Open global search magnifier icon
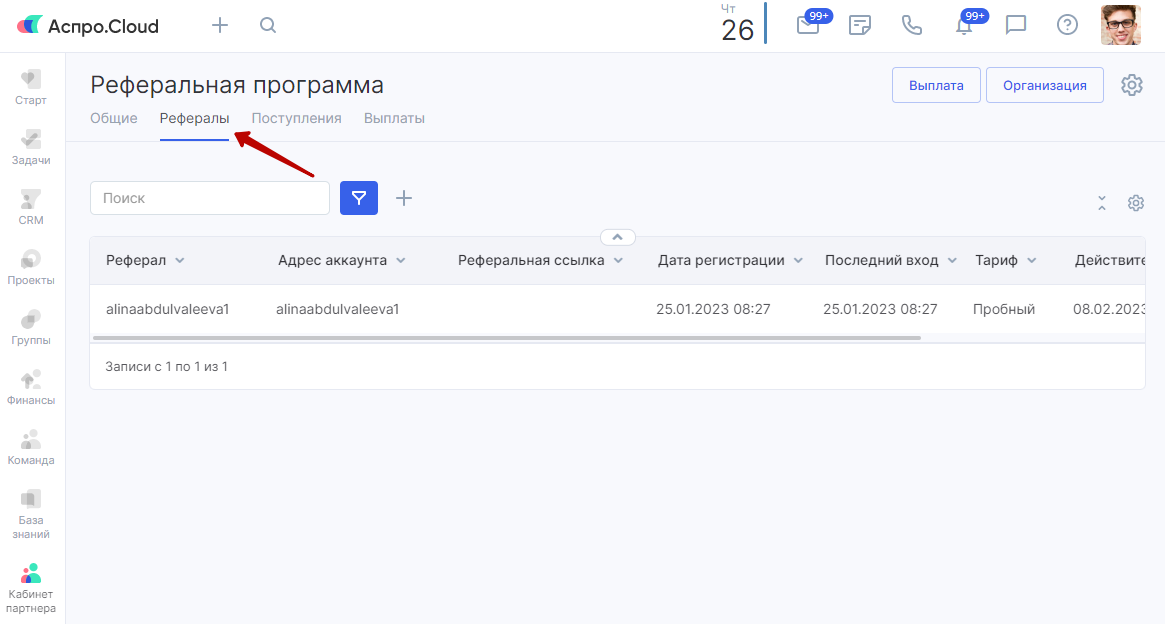Image resolution: width=1165 pixels, height=624 pixels. tap(268, 25)
